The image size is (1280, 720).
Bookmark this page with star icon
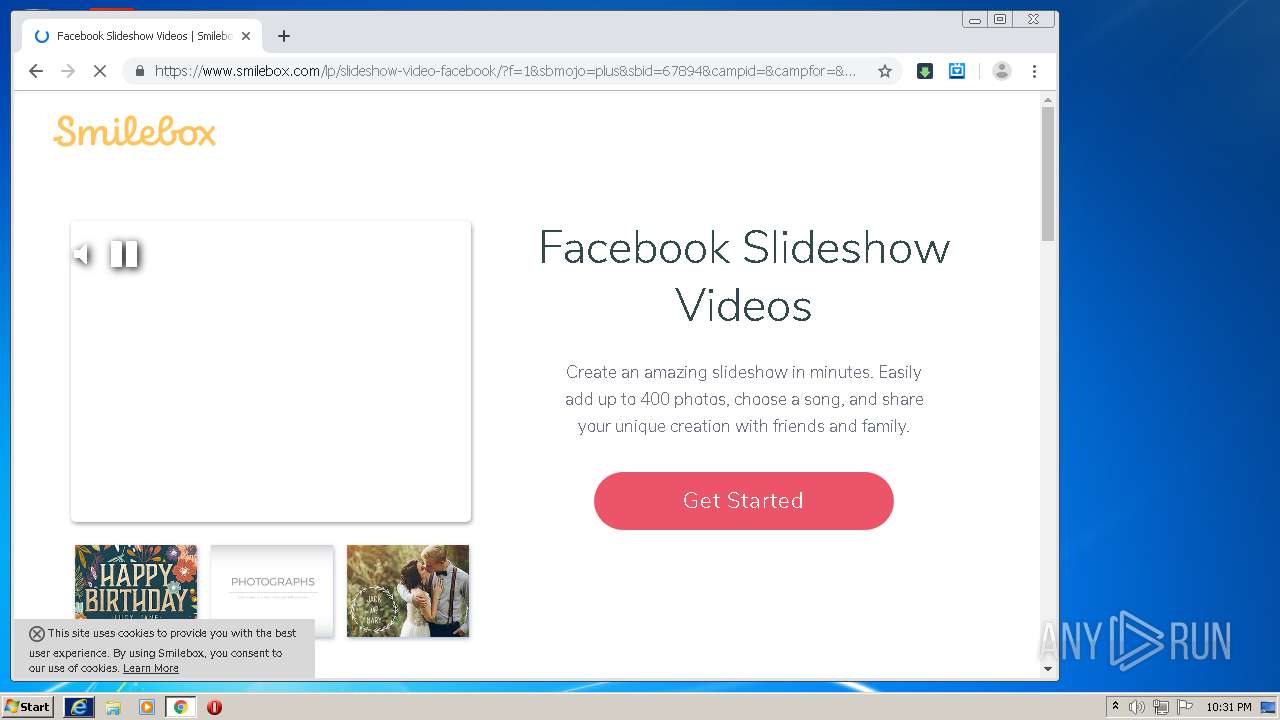tap(885, 71)
